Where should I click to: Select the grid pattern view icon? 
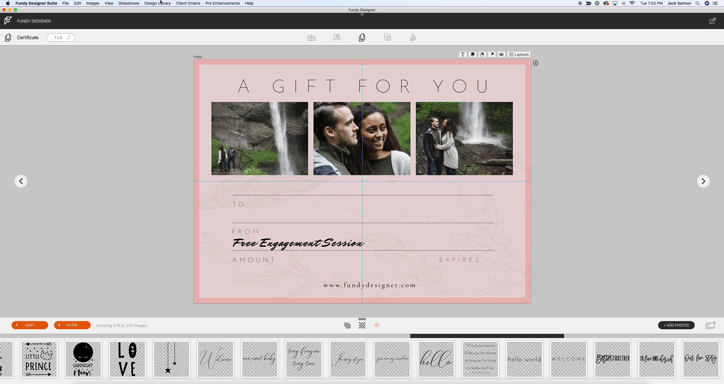[x=362, y=325]
